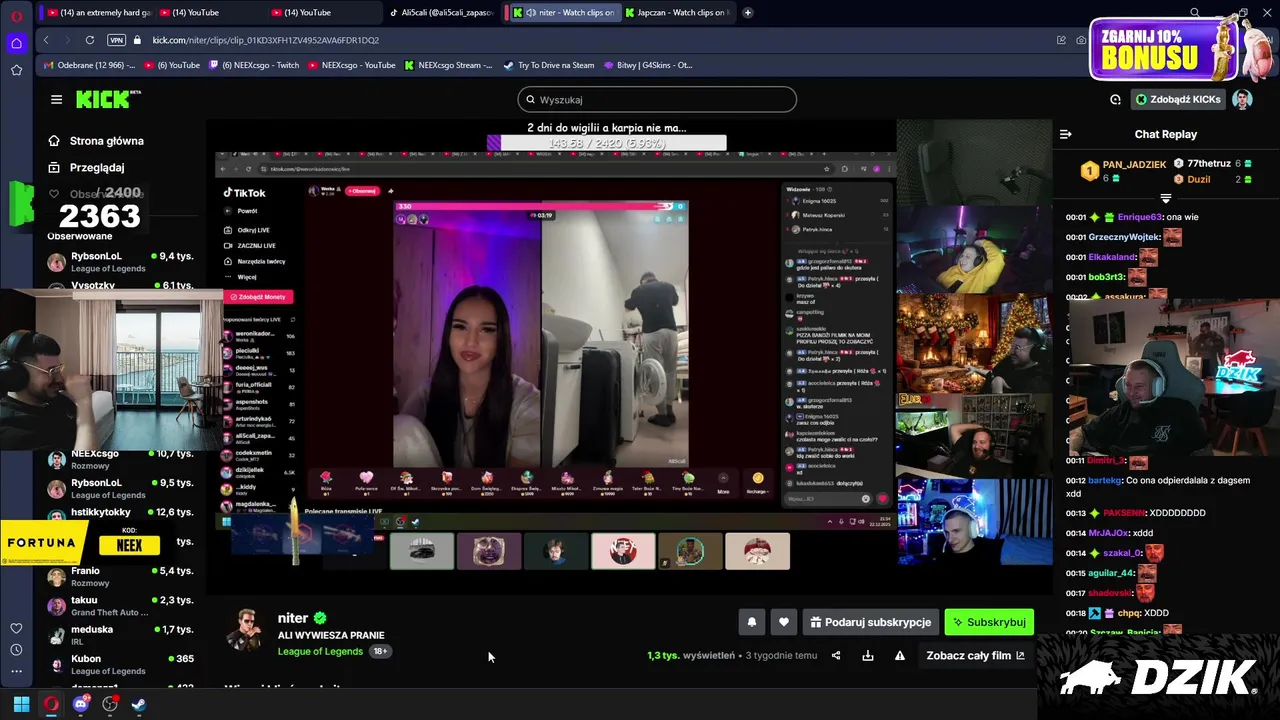
Task: Click bartekg username in chat
Action: [x=1105, y=480]
